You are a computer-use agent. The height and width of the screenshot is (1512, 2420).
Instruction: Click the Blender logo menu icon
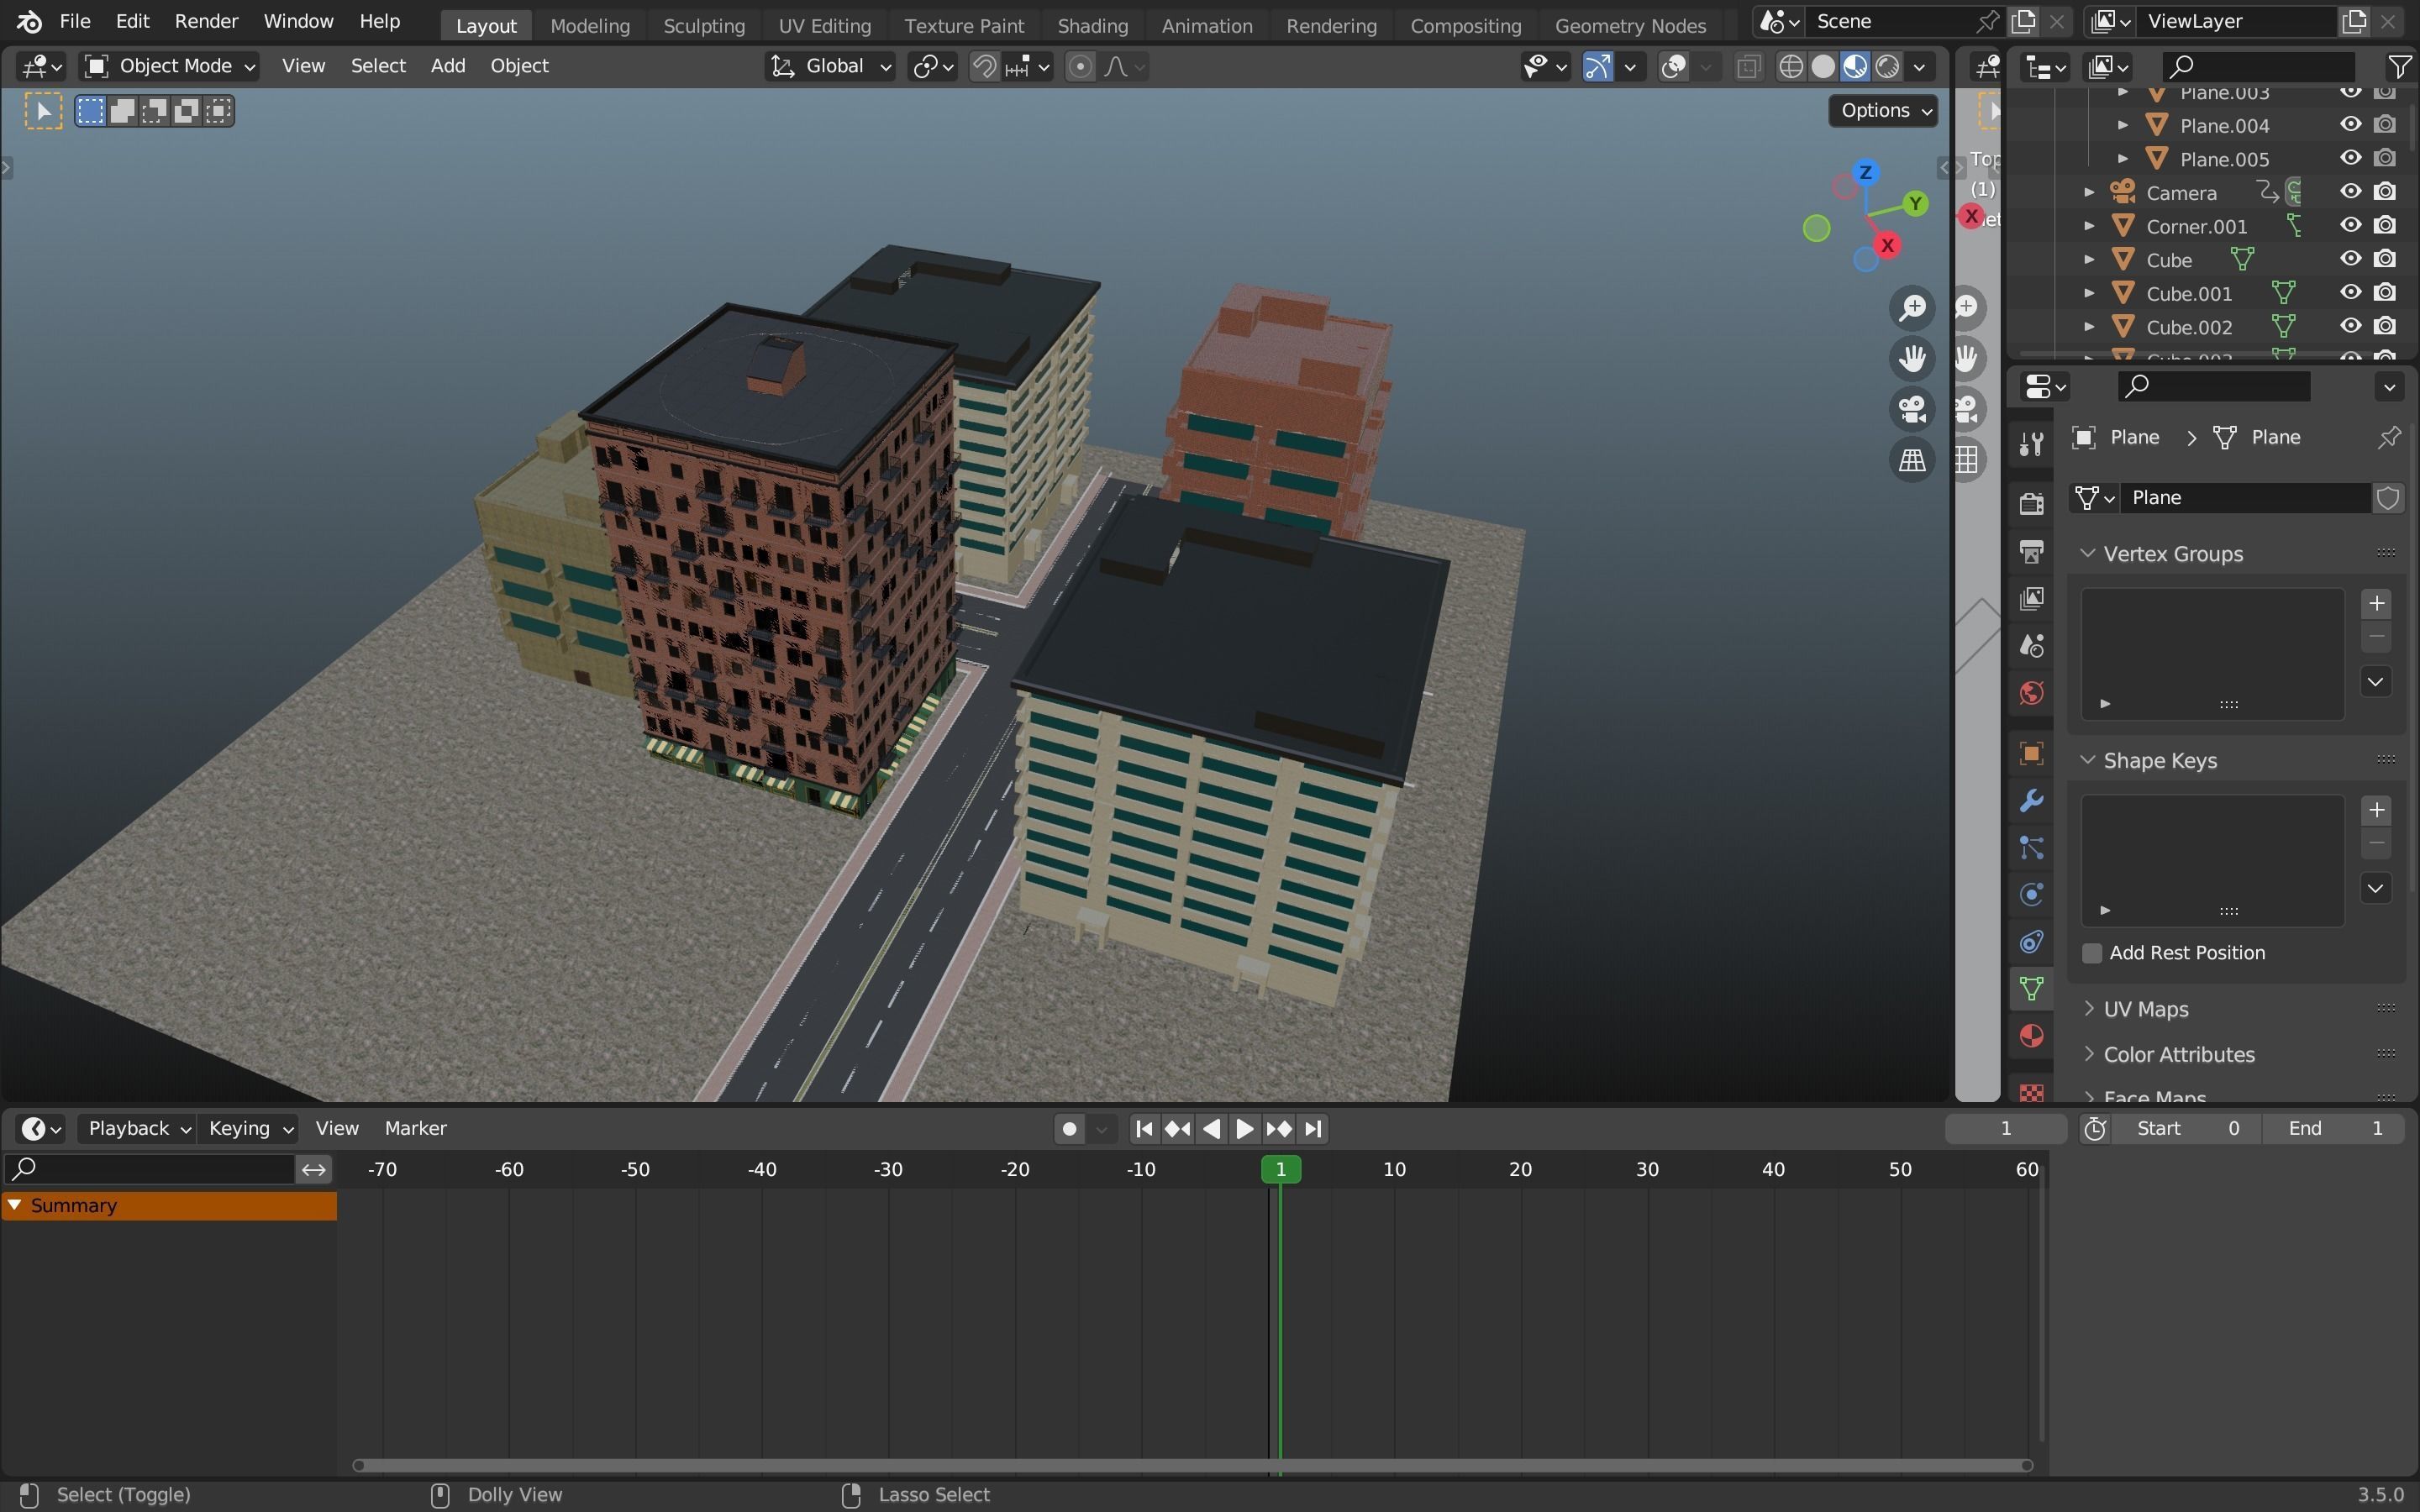[29, 21]
